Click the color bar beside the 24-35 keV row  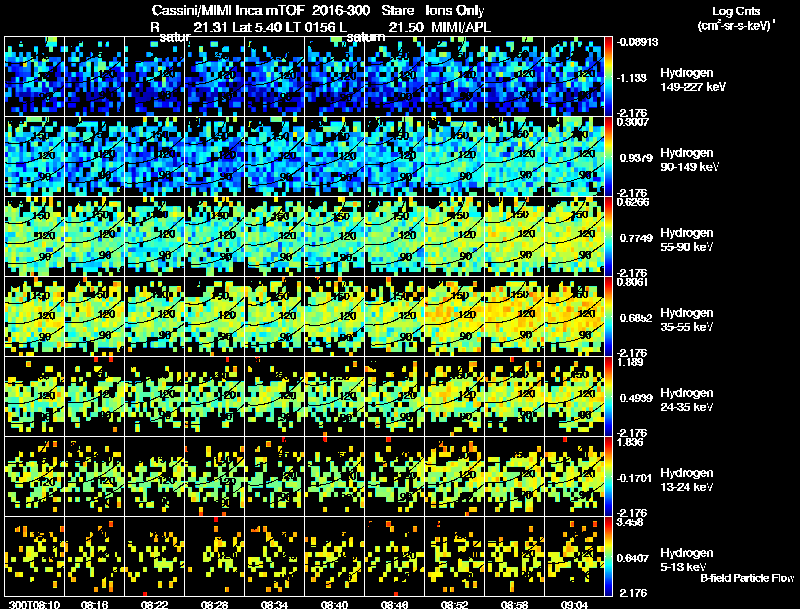click(608, 397)
